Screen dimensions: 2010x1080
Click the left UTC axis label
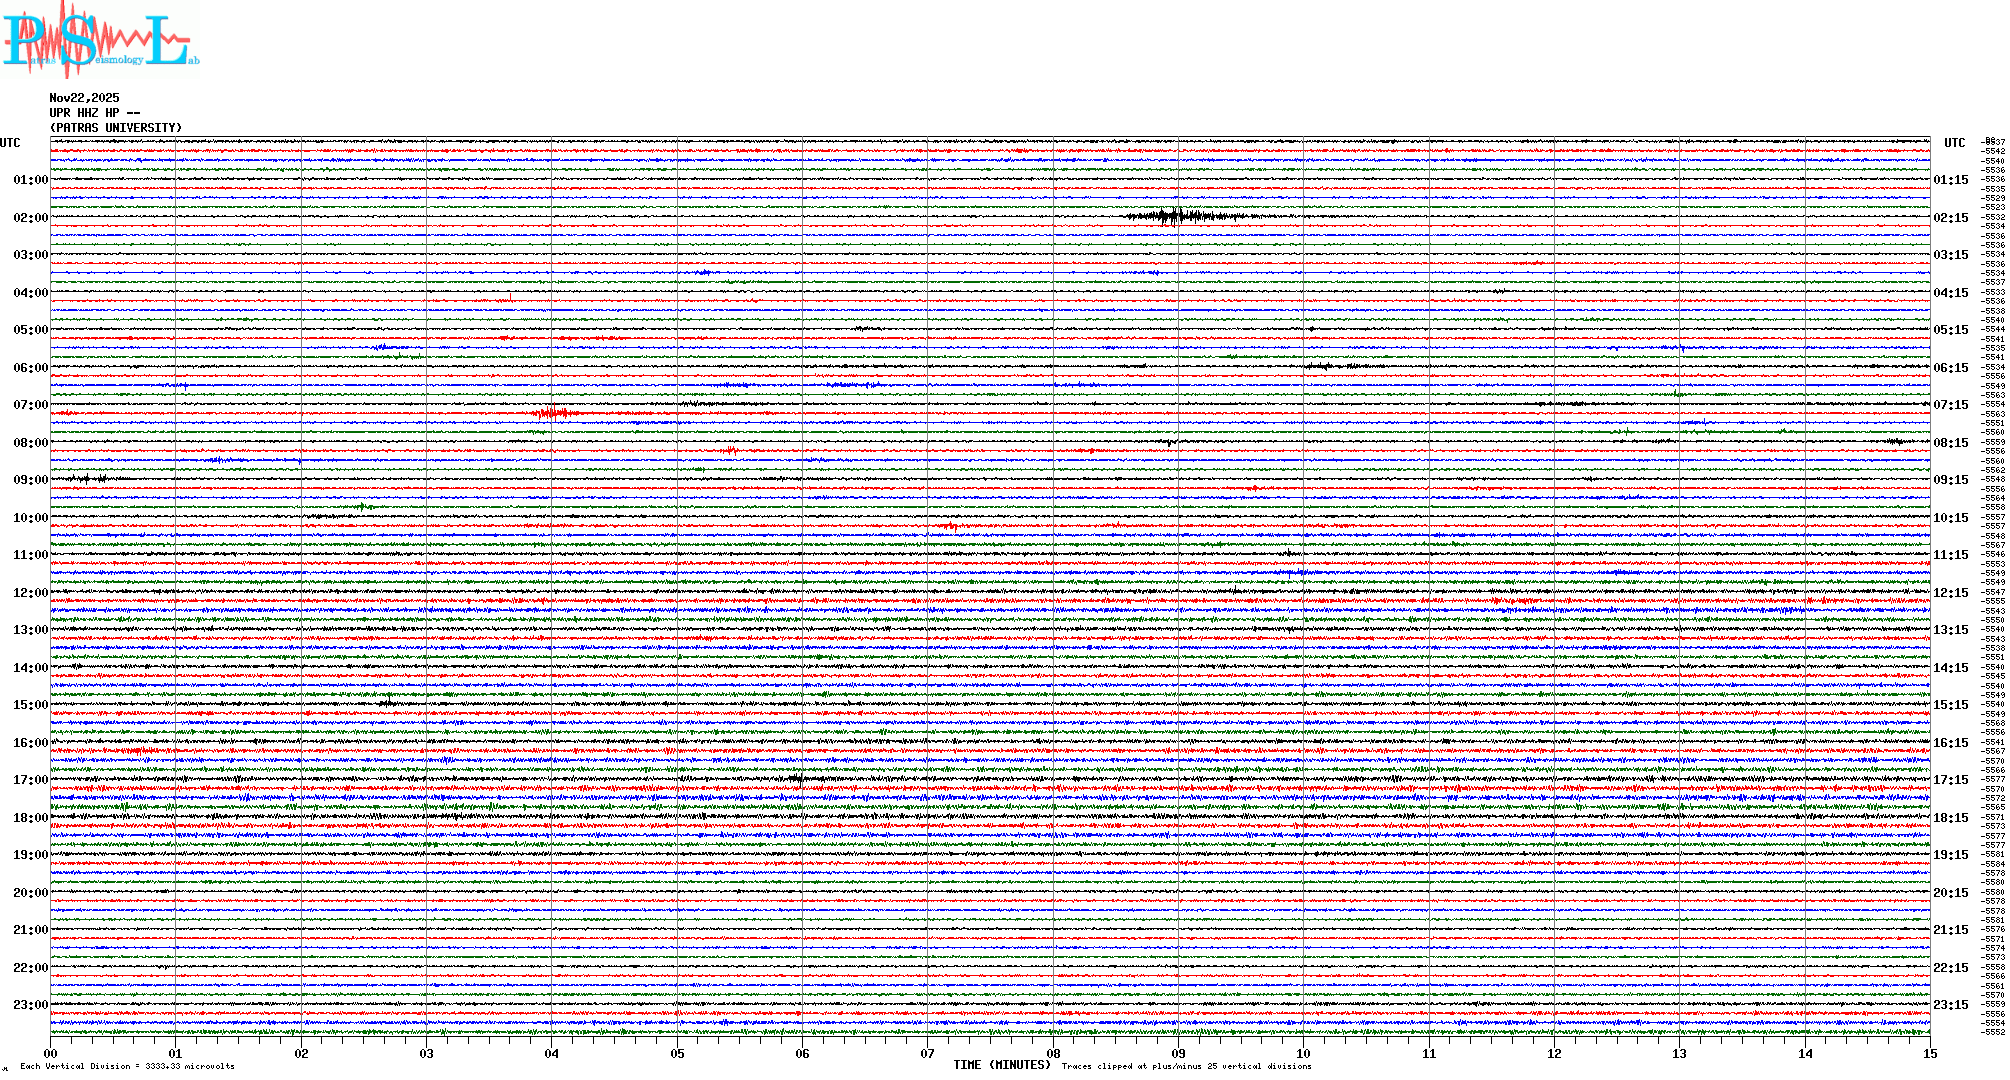coord(10,143)
